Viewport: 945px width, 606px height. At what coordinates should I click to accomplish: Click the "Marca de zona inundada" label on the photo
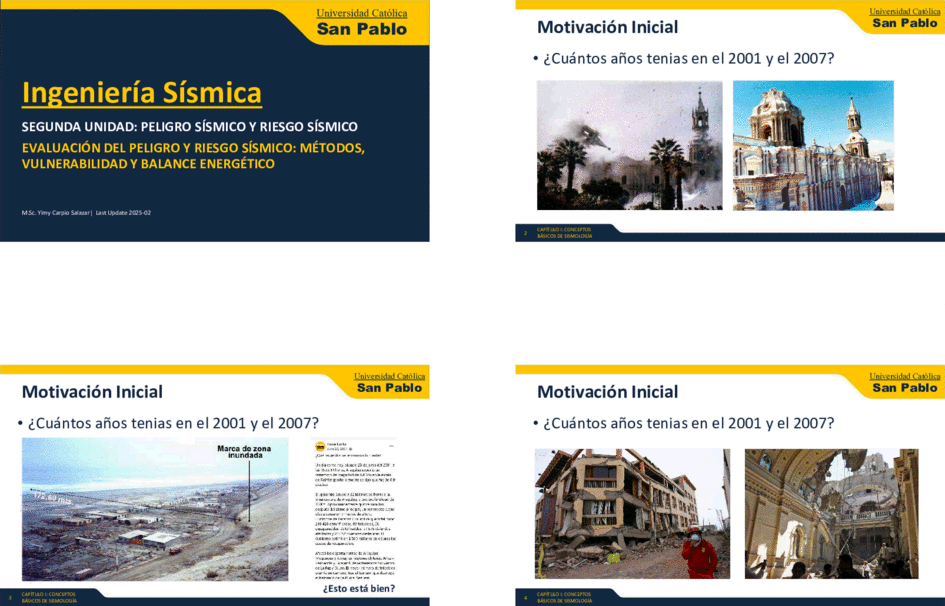coord(244,452)
